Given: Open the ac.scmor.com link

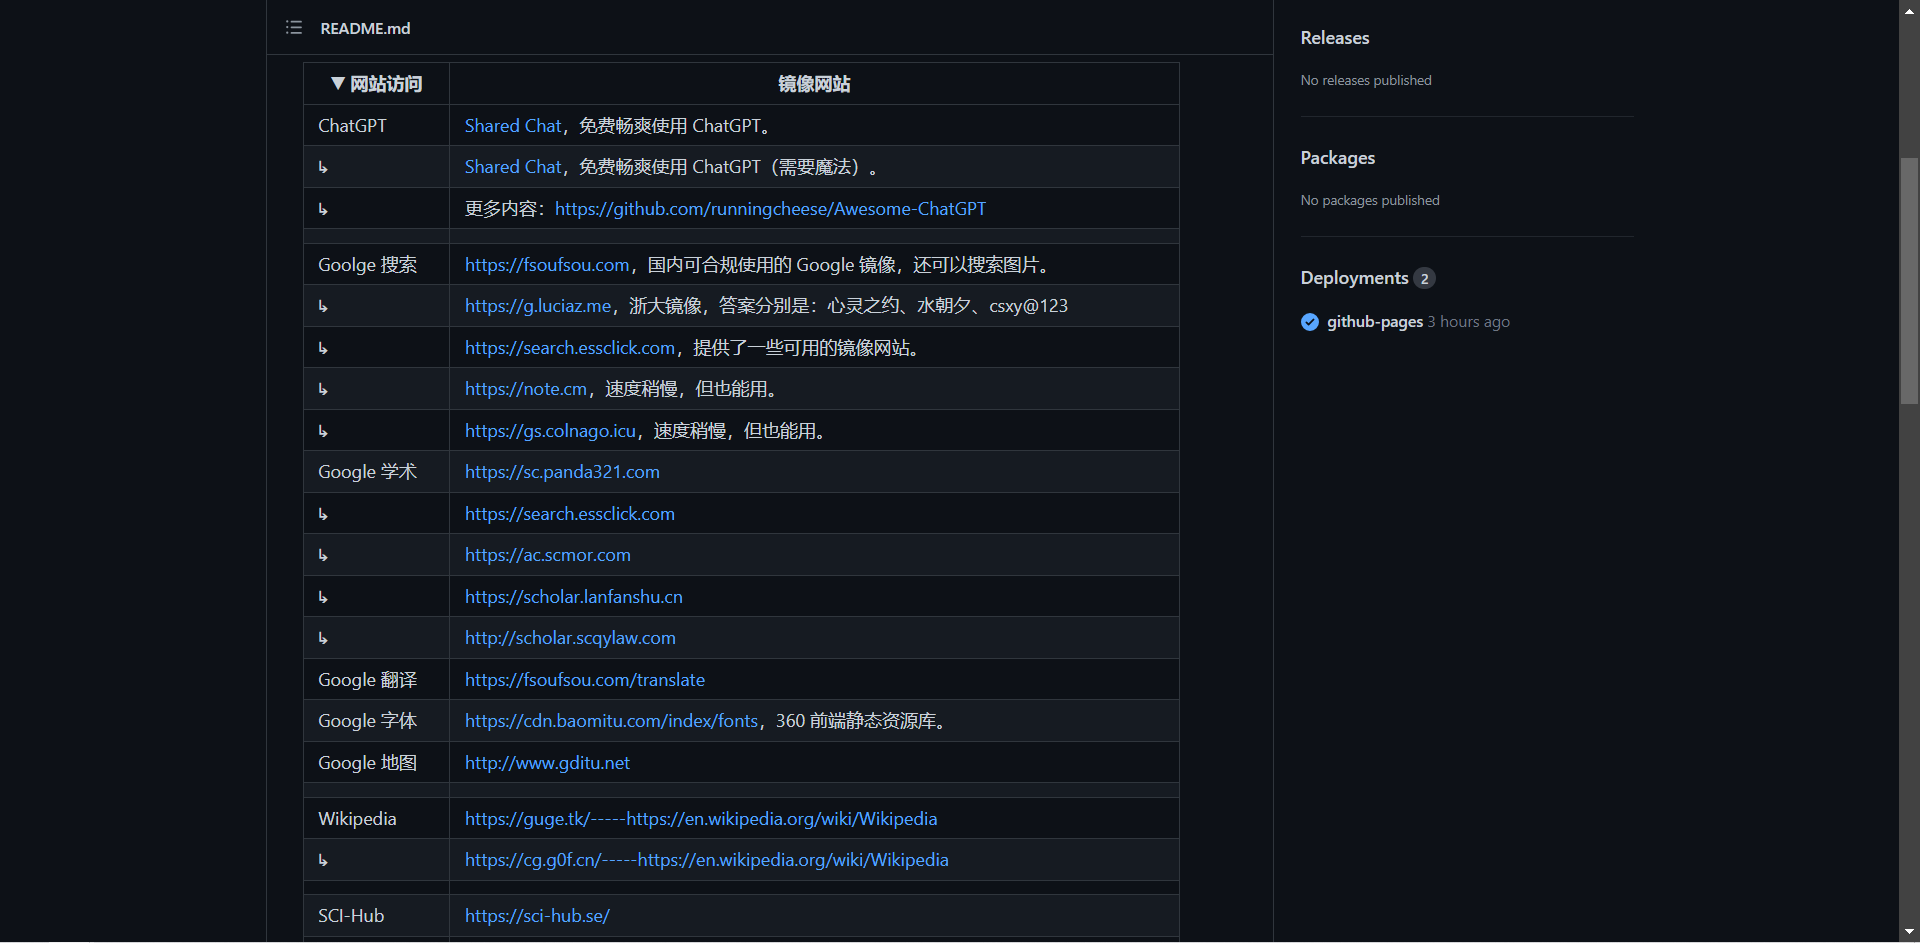Looking at the screenshot, I should coord(548,555).
